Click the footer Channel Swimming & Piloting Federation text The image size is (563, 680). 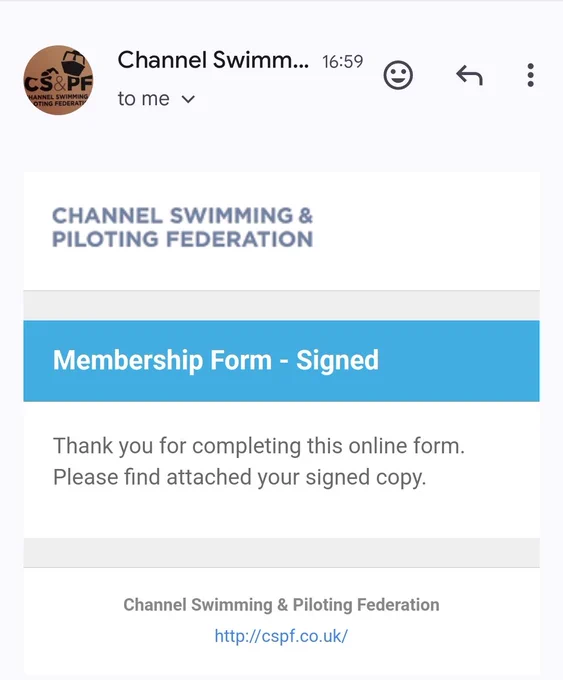[281, 605]
